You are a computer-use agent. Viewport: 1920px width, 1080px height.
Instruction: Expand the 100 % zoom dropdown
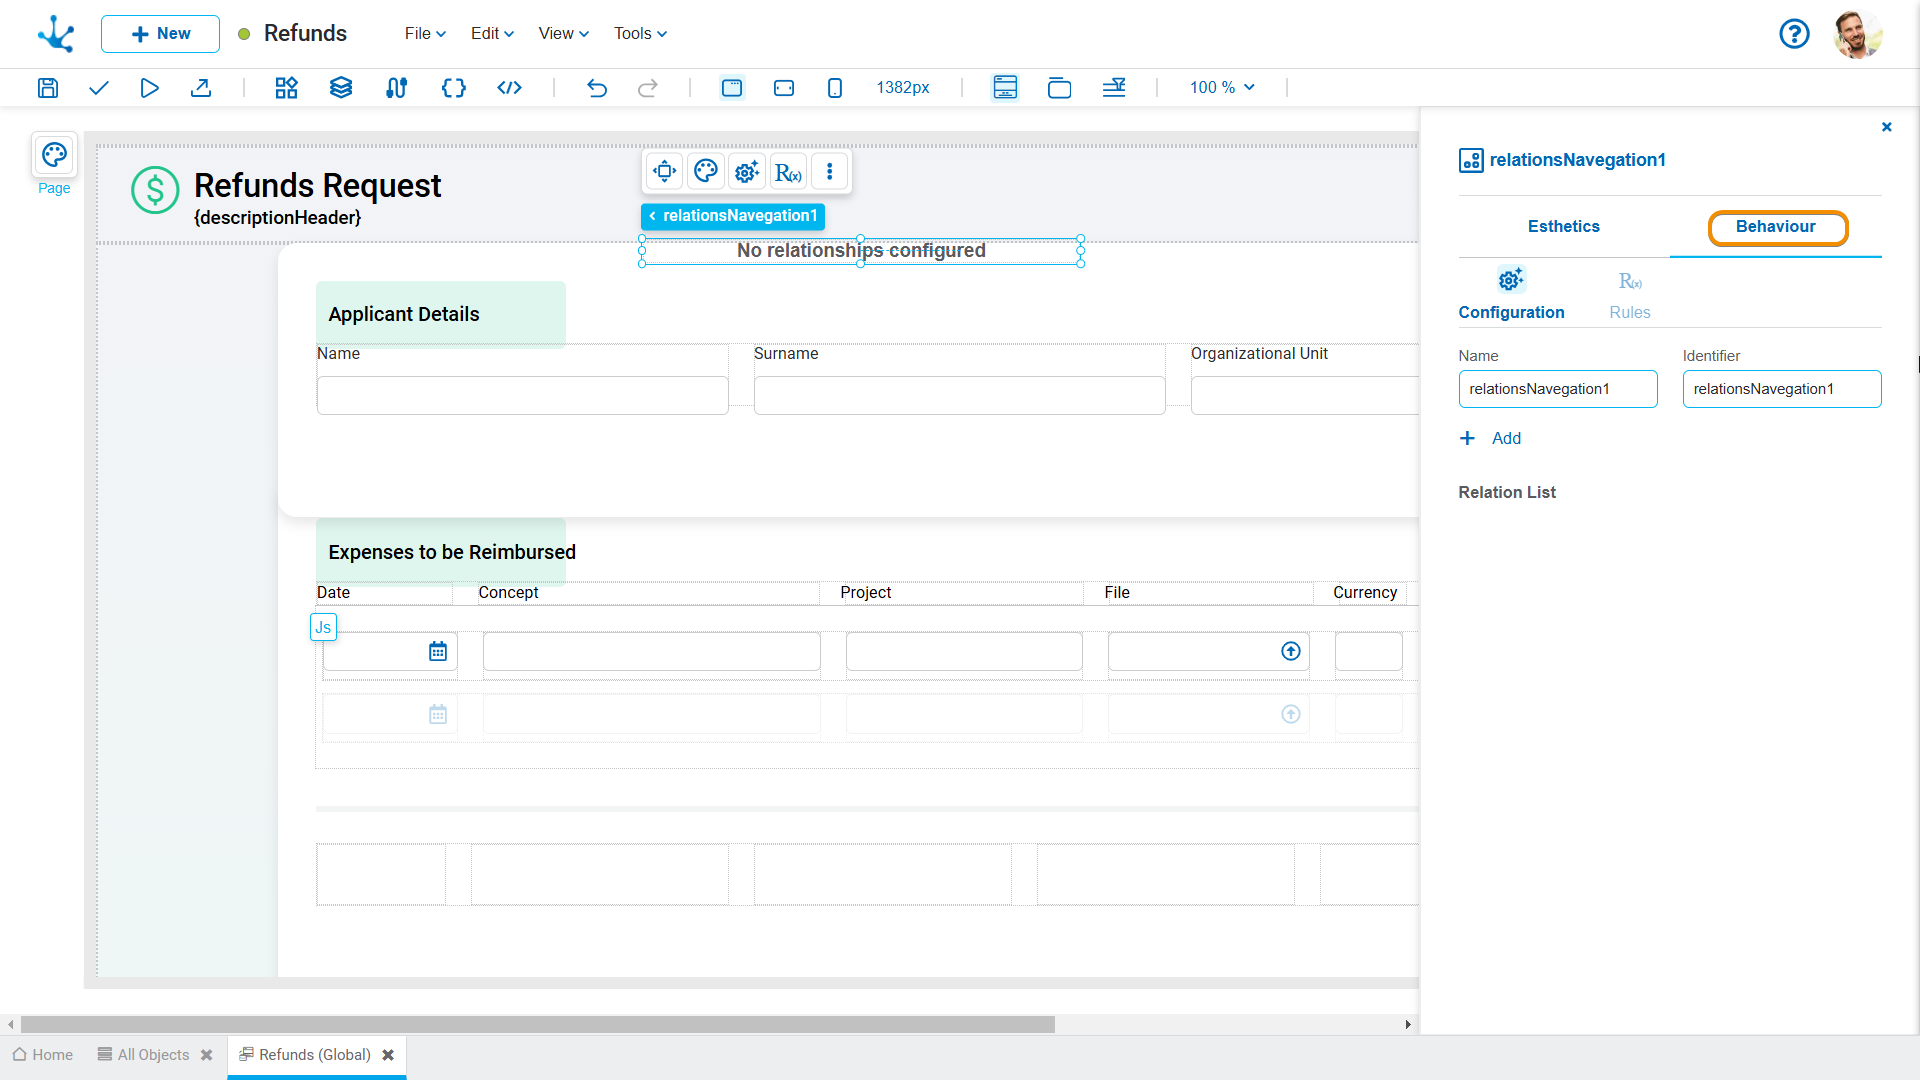1221,88
